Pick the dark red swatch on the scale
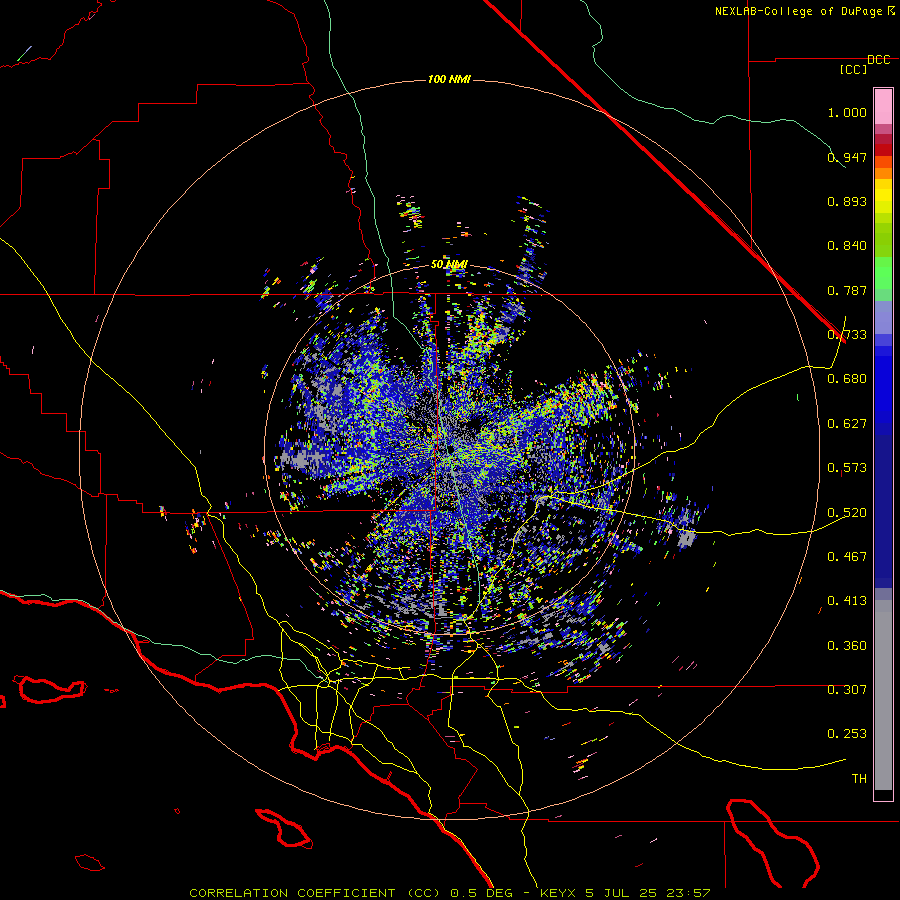Viewport: 900px width, 900px height. 883,149
